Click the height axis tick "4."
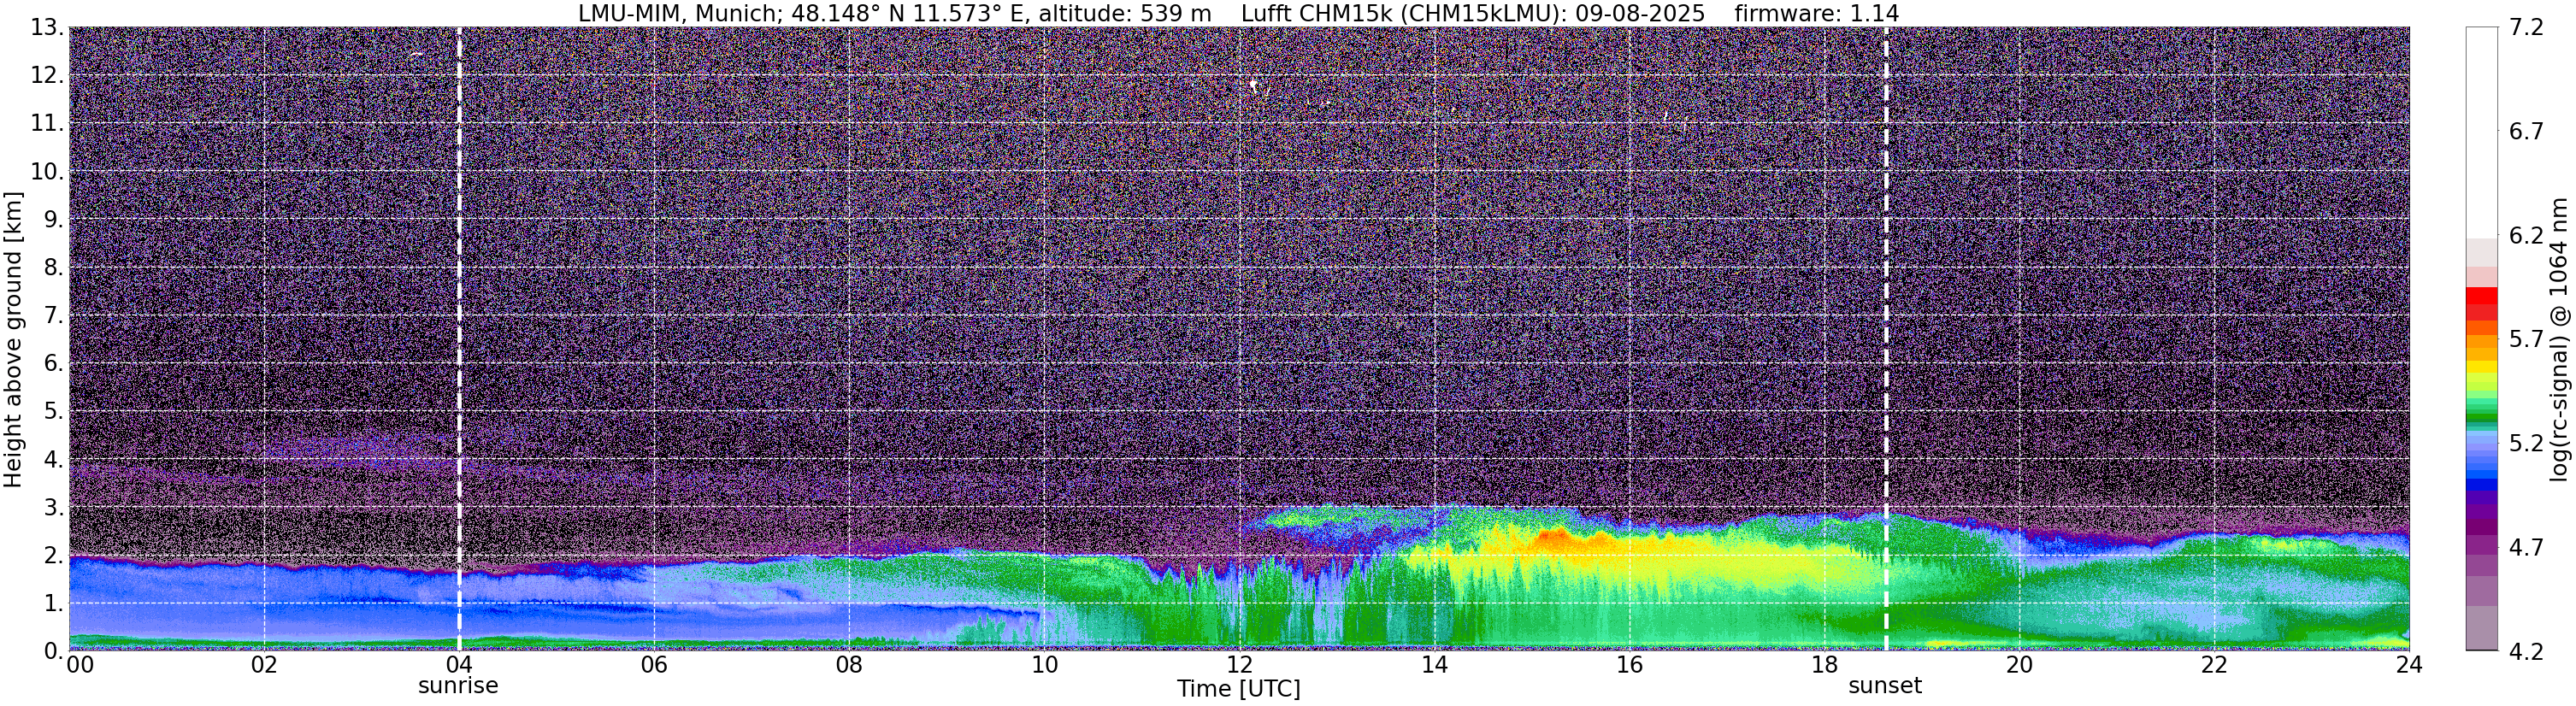2576x706 pixels. coord(54,460)
